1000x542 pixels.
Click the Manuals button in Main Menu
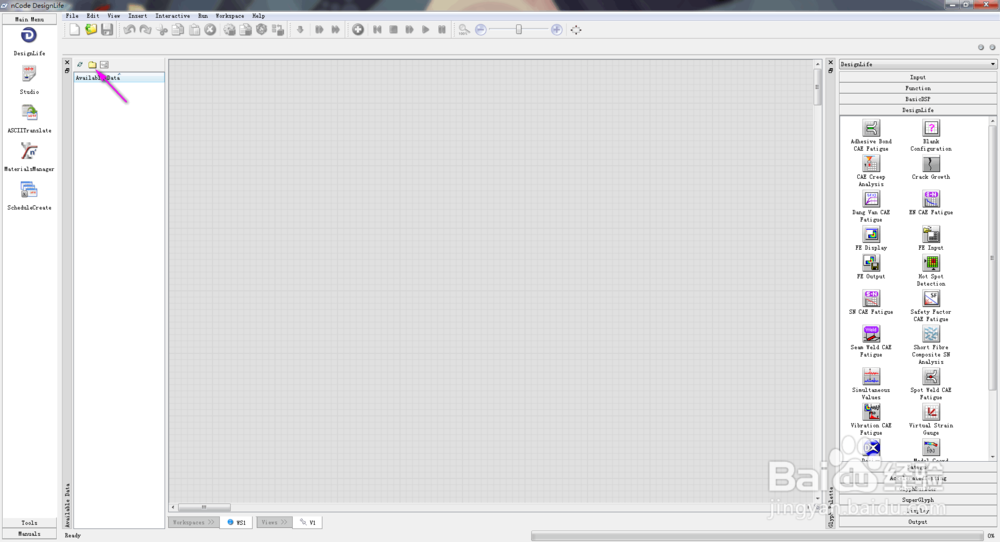29,534
